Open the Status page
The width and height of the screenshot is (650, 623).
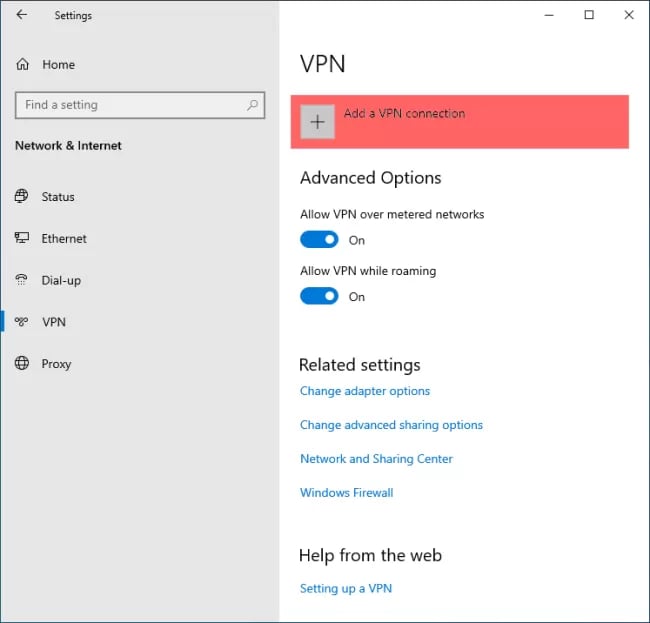click(58, 196)
